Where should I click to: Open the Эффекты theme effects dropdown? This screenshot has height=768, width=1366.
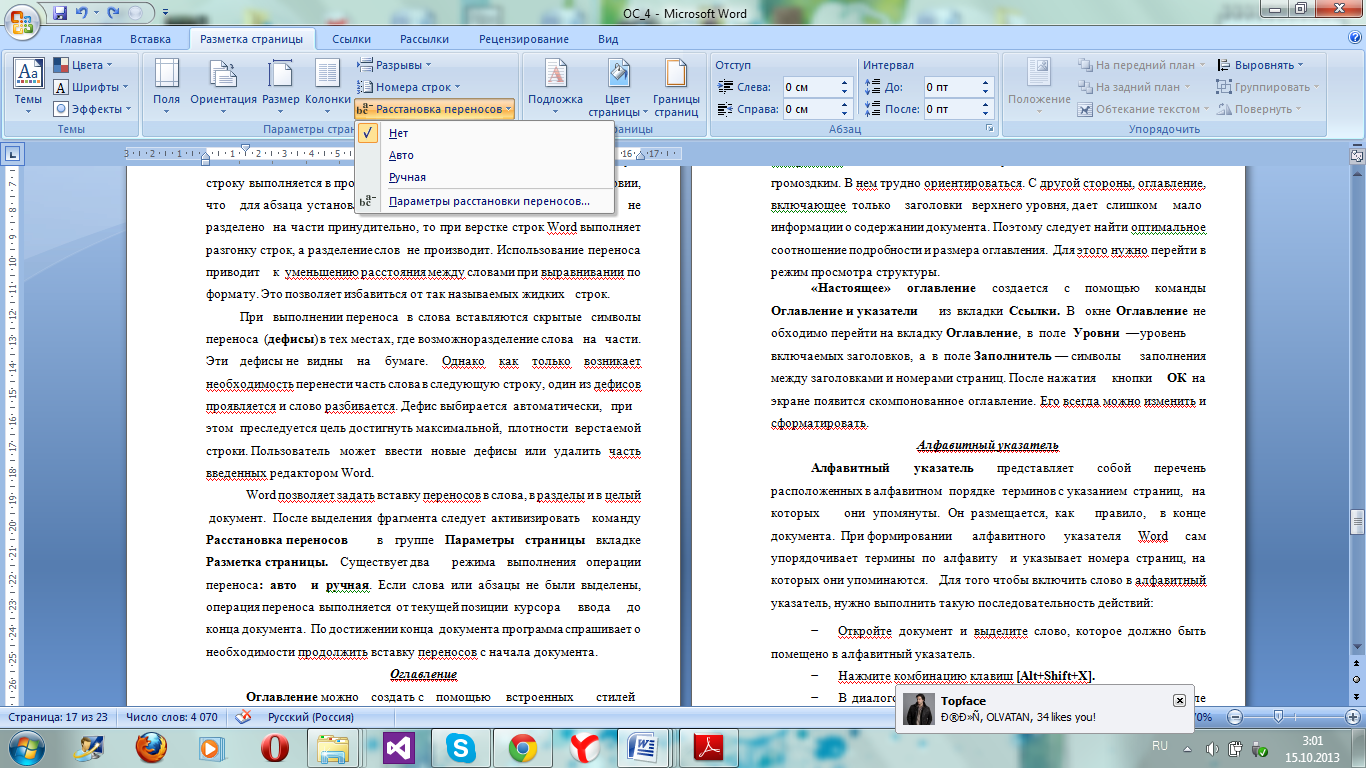[93, 109]
